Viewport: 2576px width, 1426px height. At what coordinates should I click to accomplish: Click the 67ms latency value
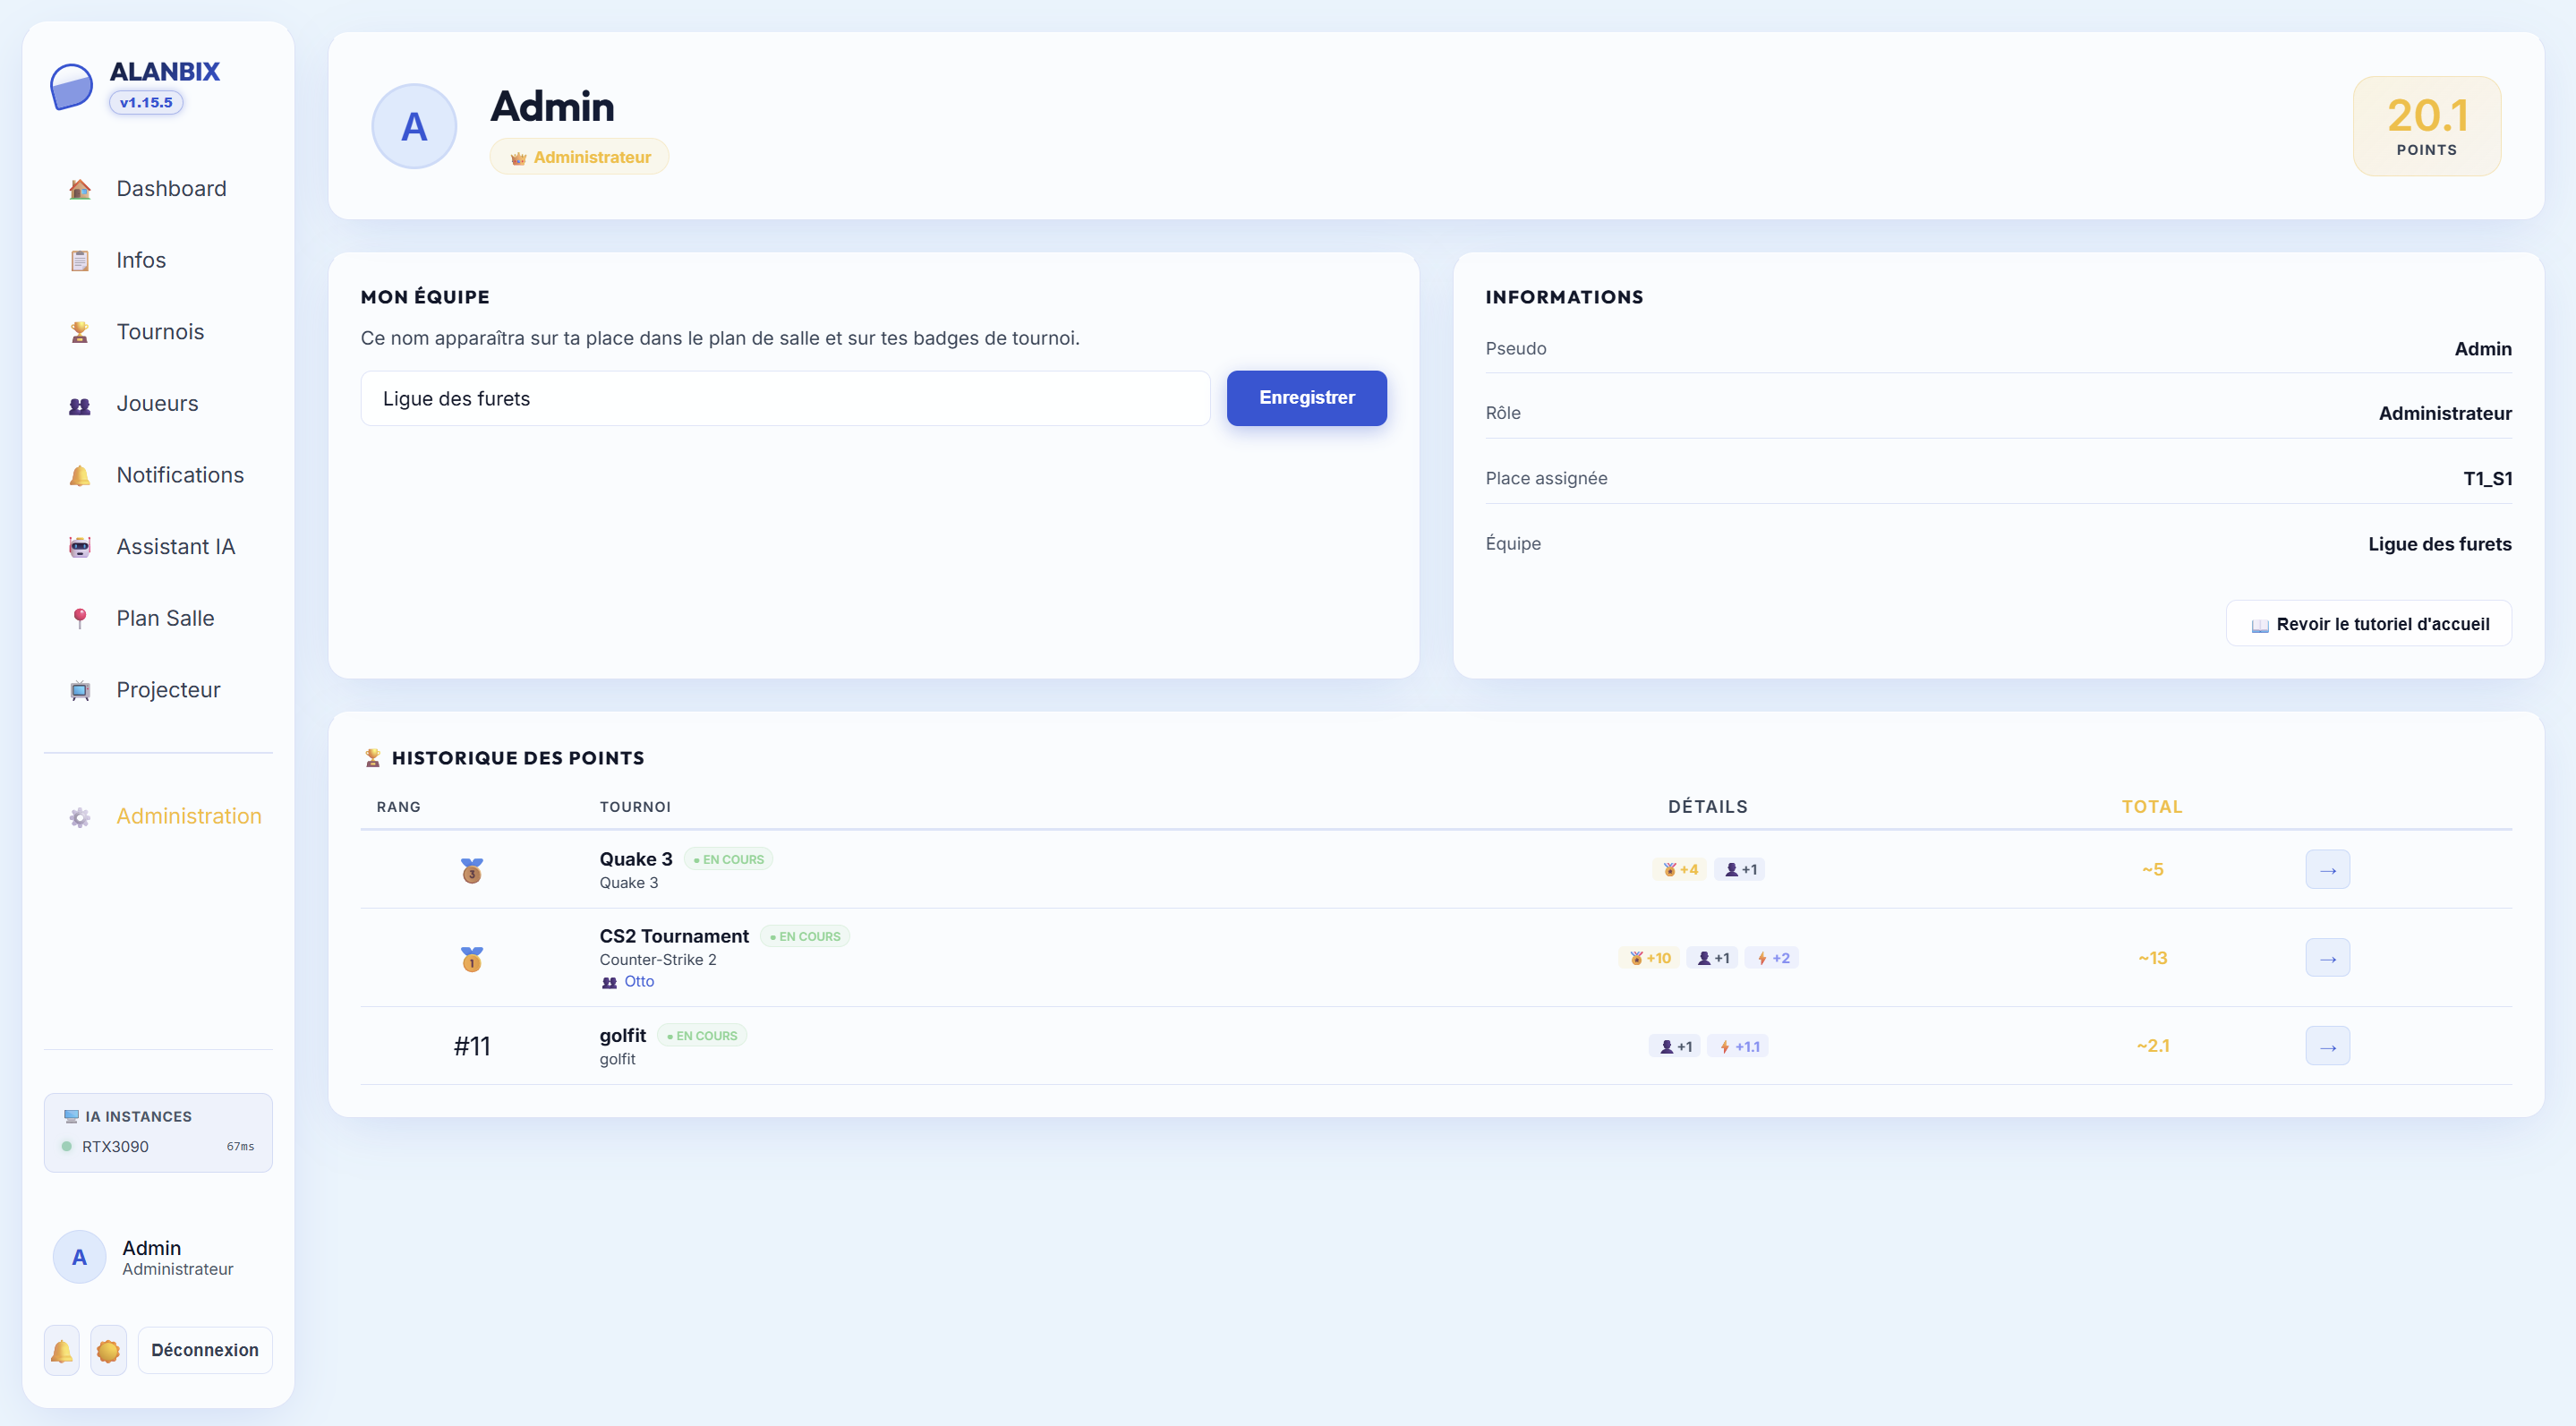pos(241,1146)
